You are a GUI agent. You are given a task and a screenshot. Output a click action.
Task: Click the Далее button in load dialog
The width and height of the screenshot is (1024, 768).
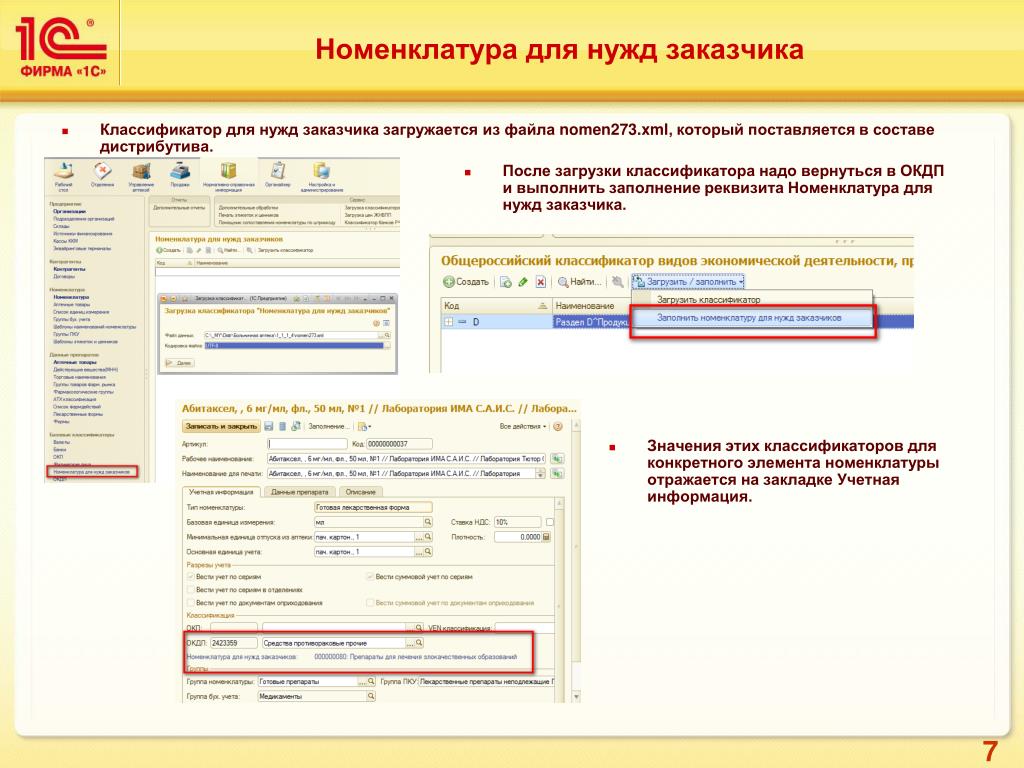point(180,362)
